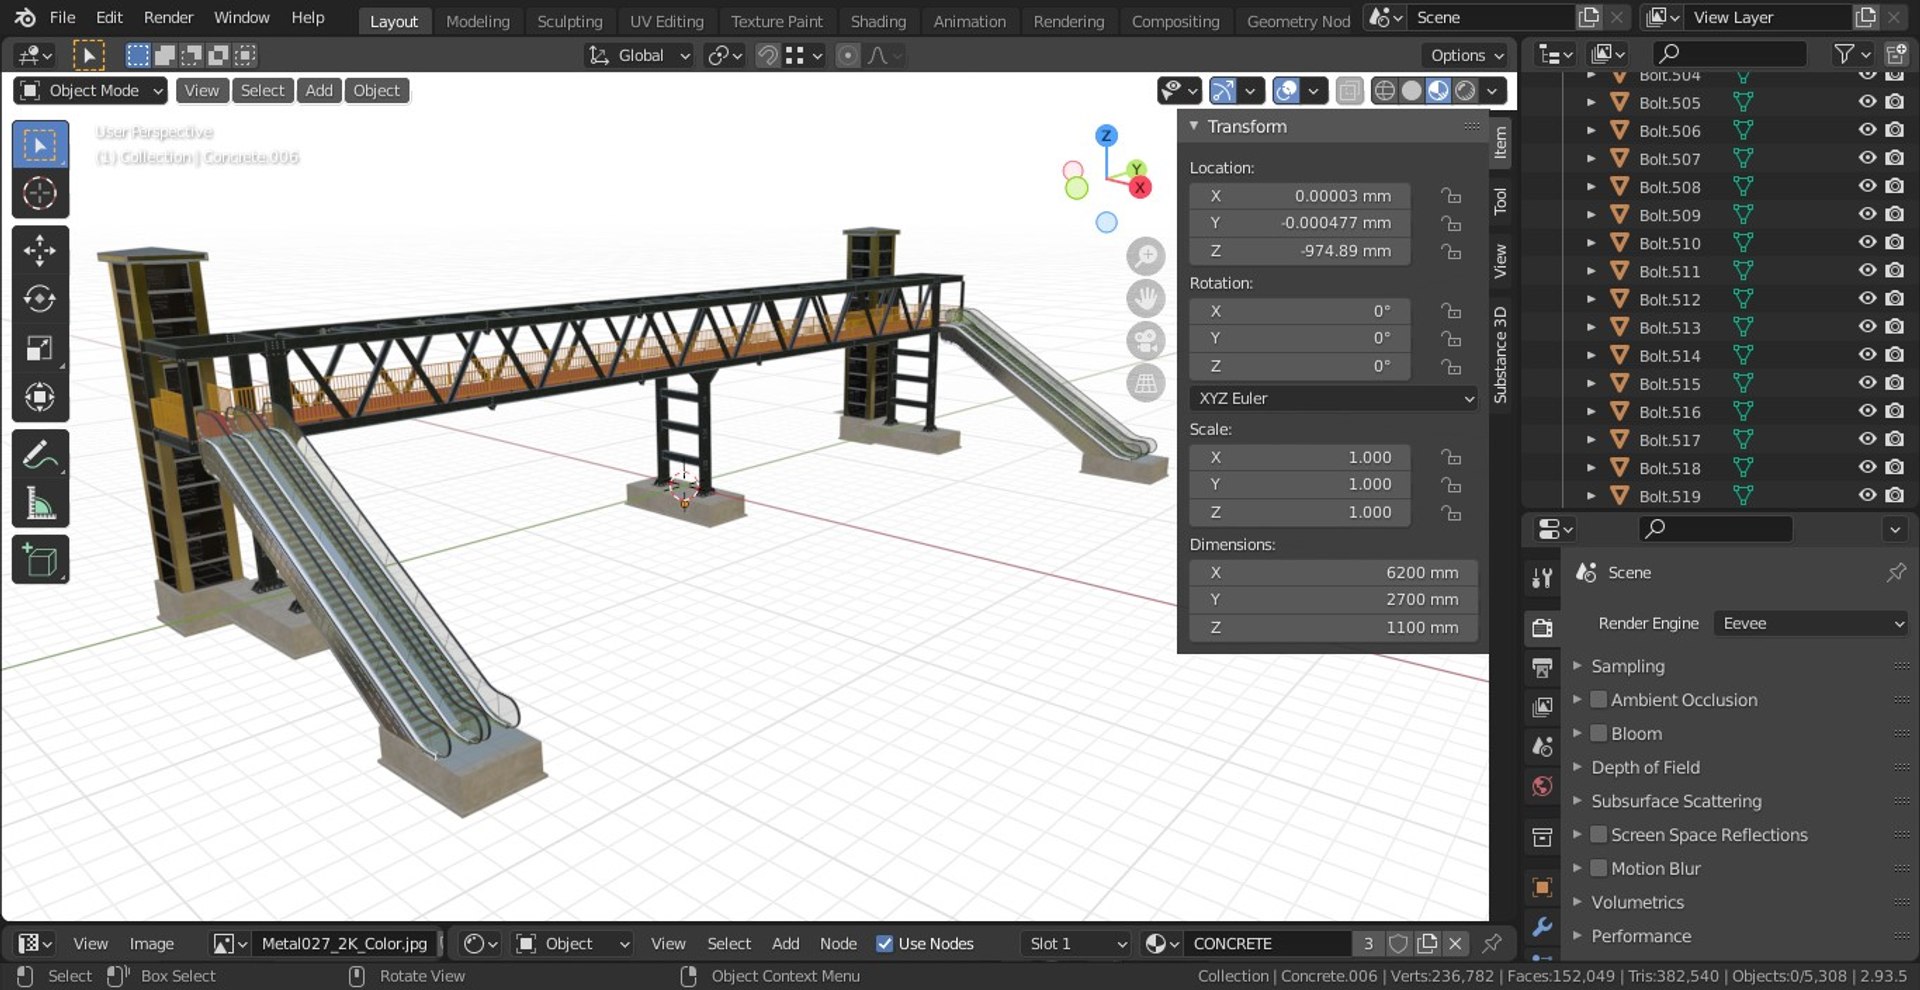
Task: Click the pan view hand icon
Action: coord(1146,298)
